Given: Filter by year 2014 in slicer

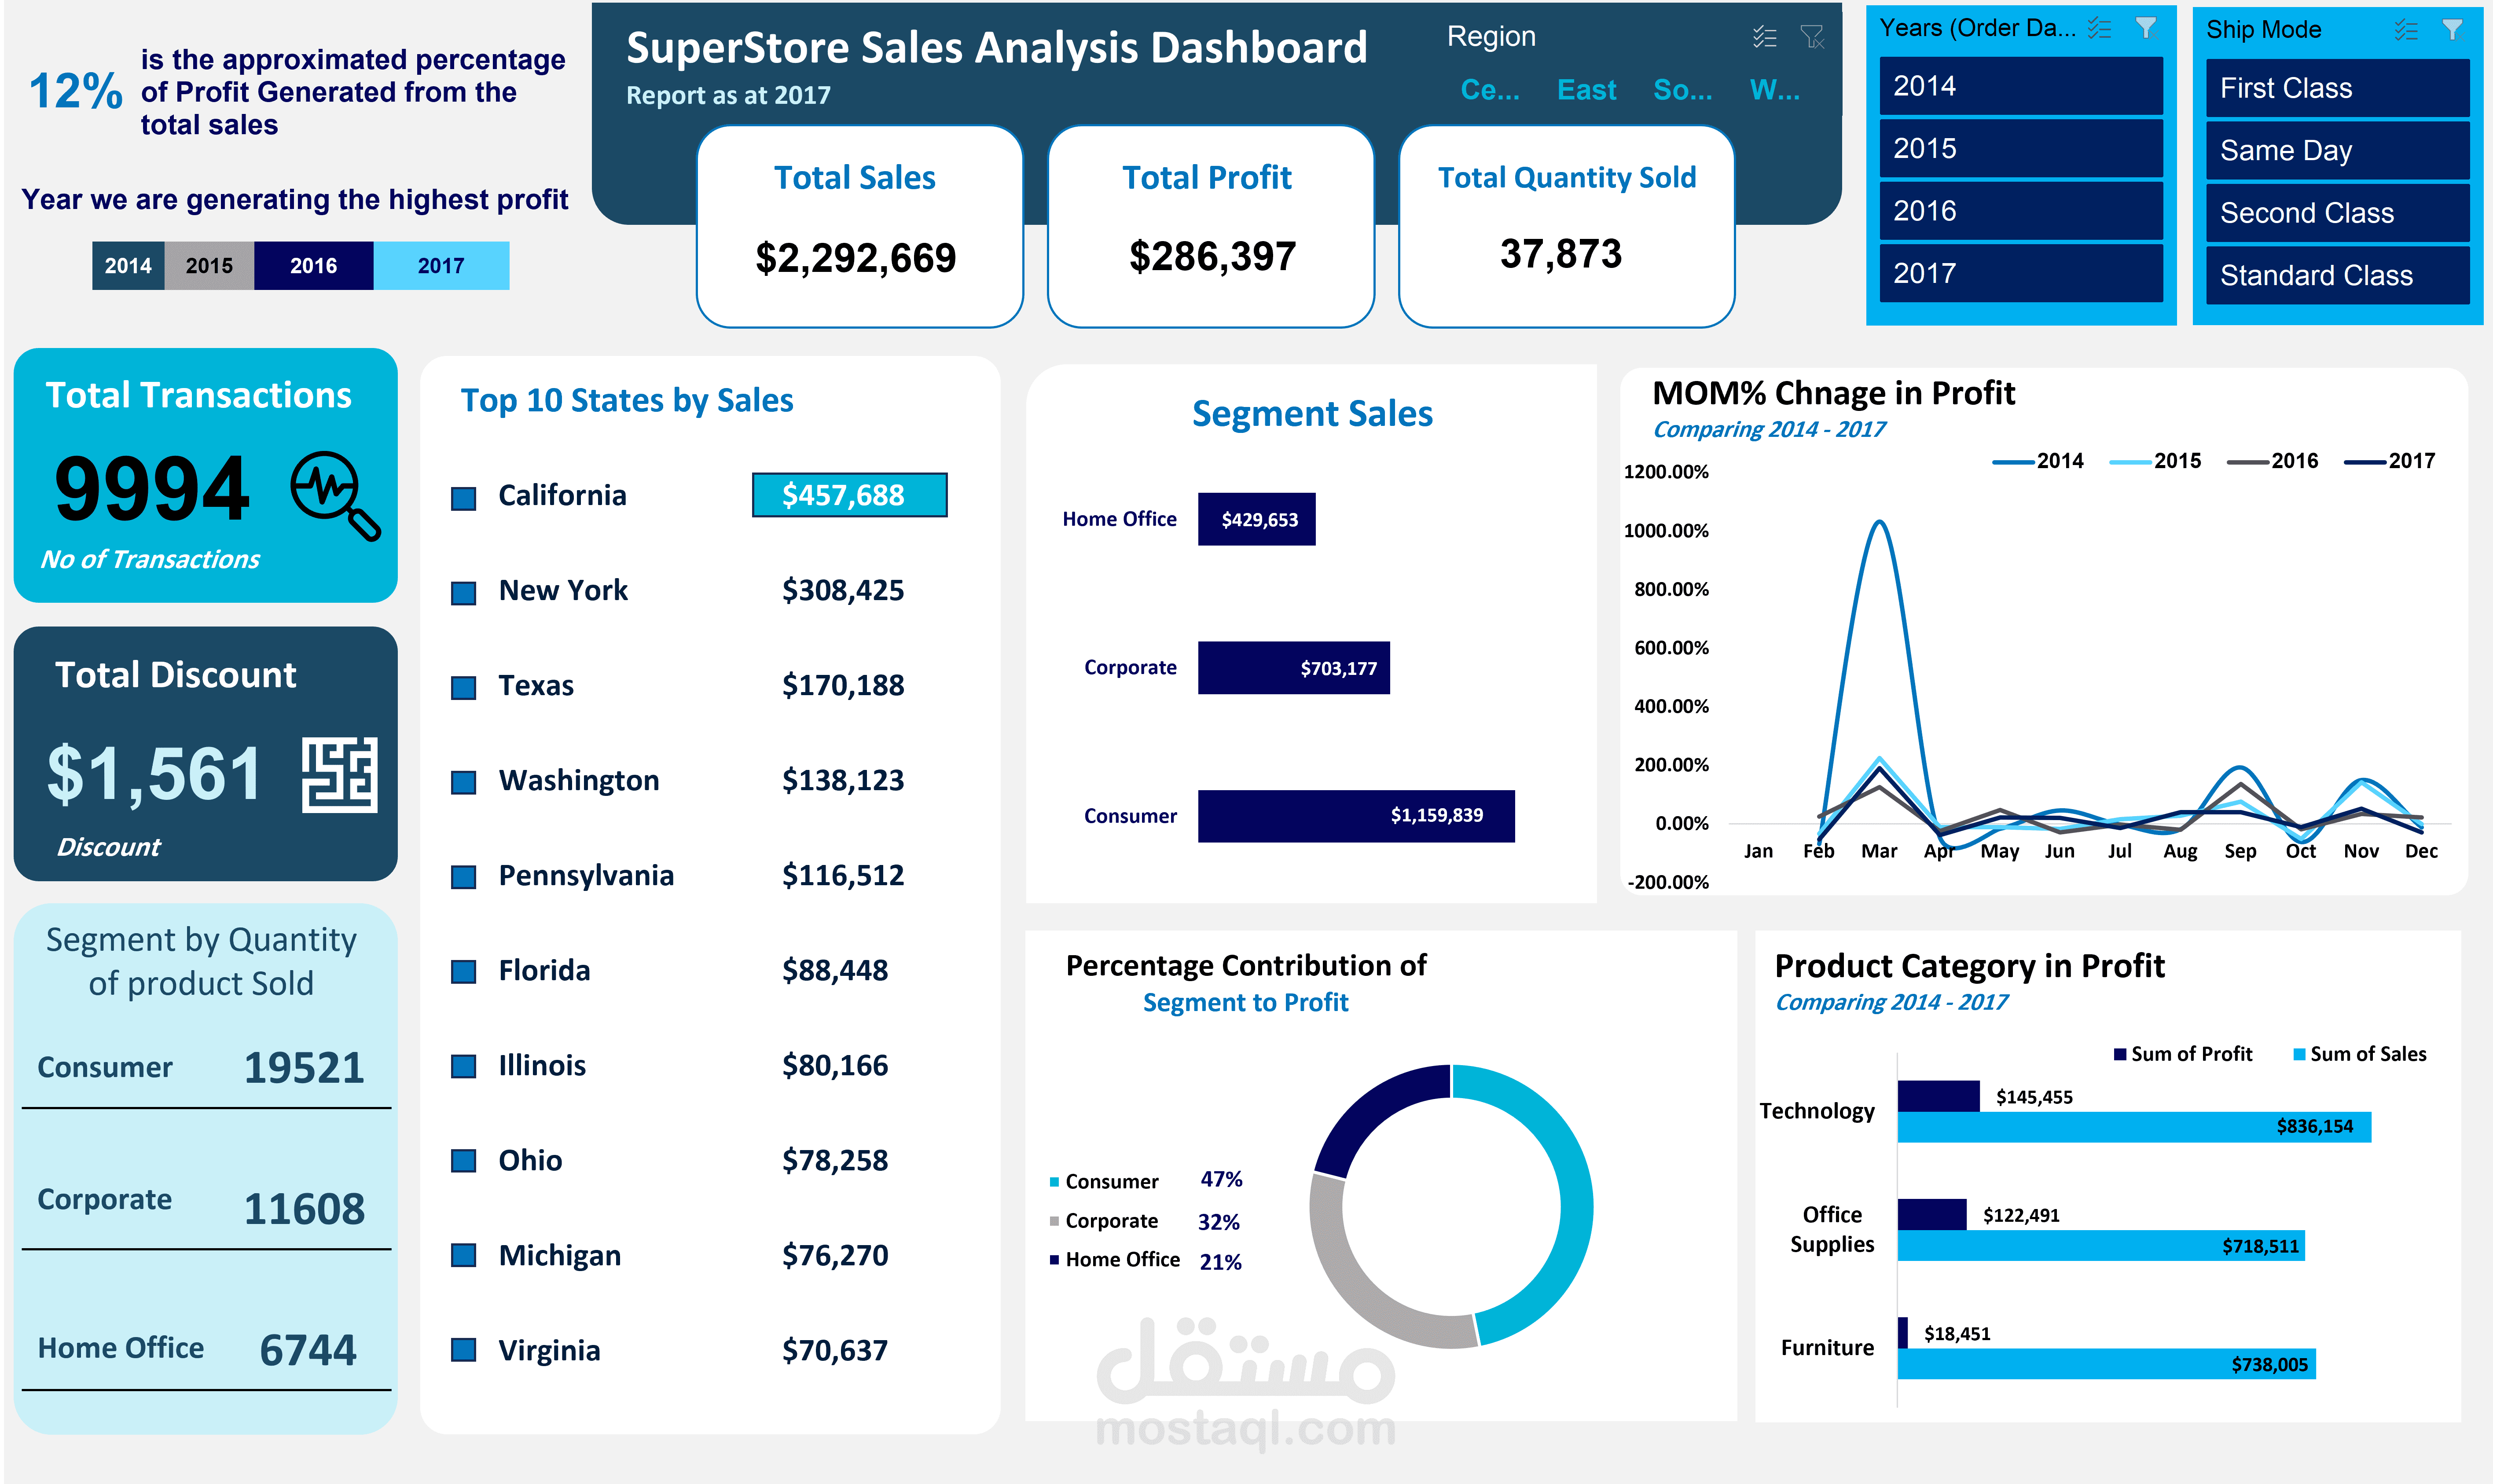Looking at the screenshot, I should 2020,86.
